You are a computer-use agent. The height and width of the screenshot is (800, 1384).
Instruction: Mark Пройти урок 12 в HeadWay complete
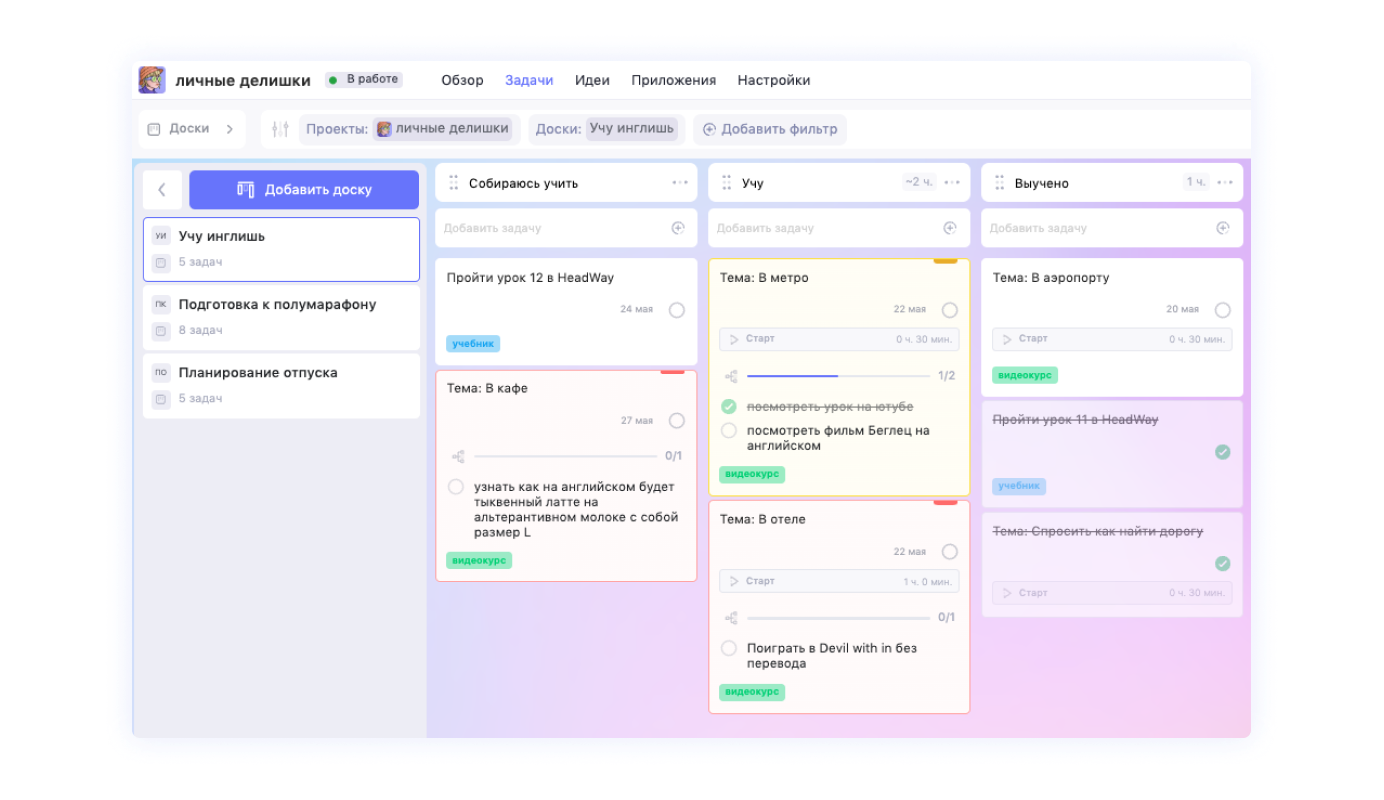[677, 310]
